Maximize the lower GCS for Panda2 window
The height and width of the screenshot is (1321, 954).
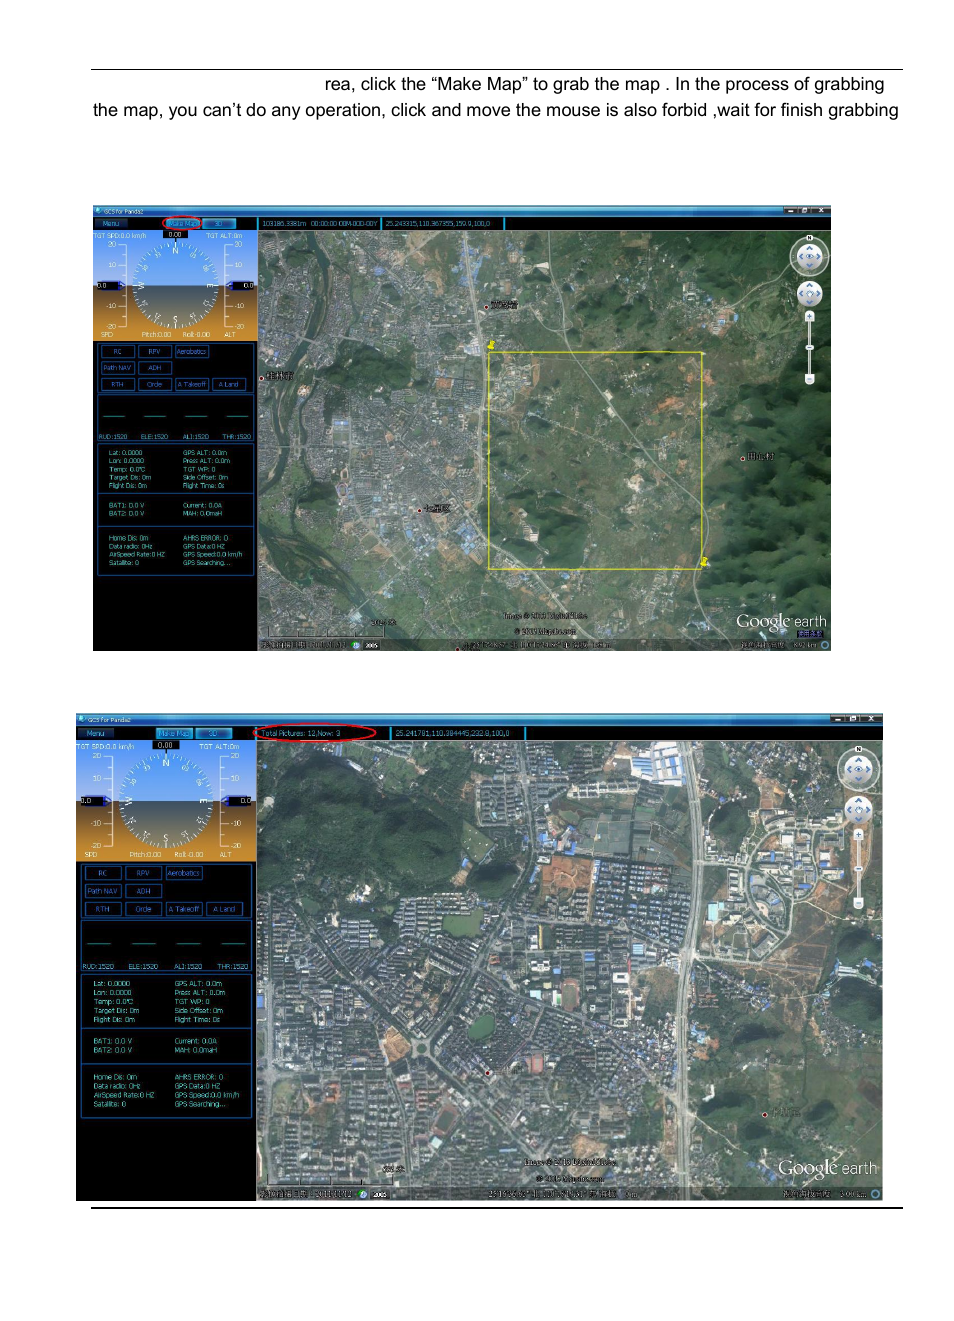853,718
